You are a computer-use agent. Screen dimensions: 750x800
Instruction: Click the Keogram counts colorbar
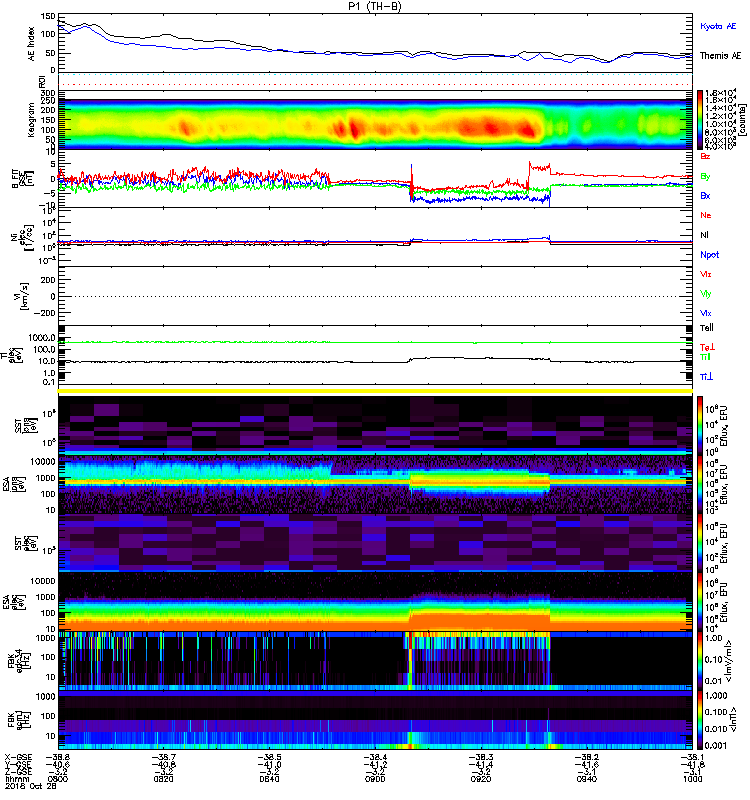[700, 119]
